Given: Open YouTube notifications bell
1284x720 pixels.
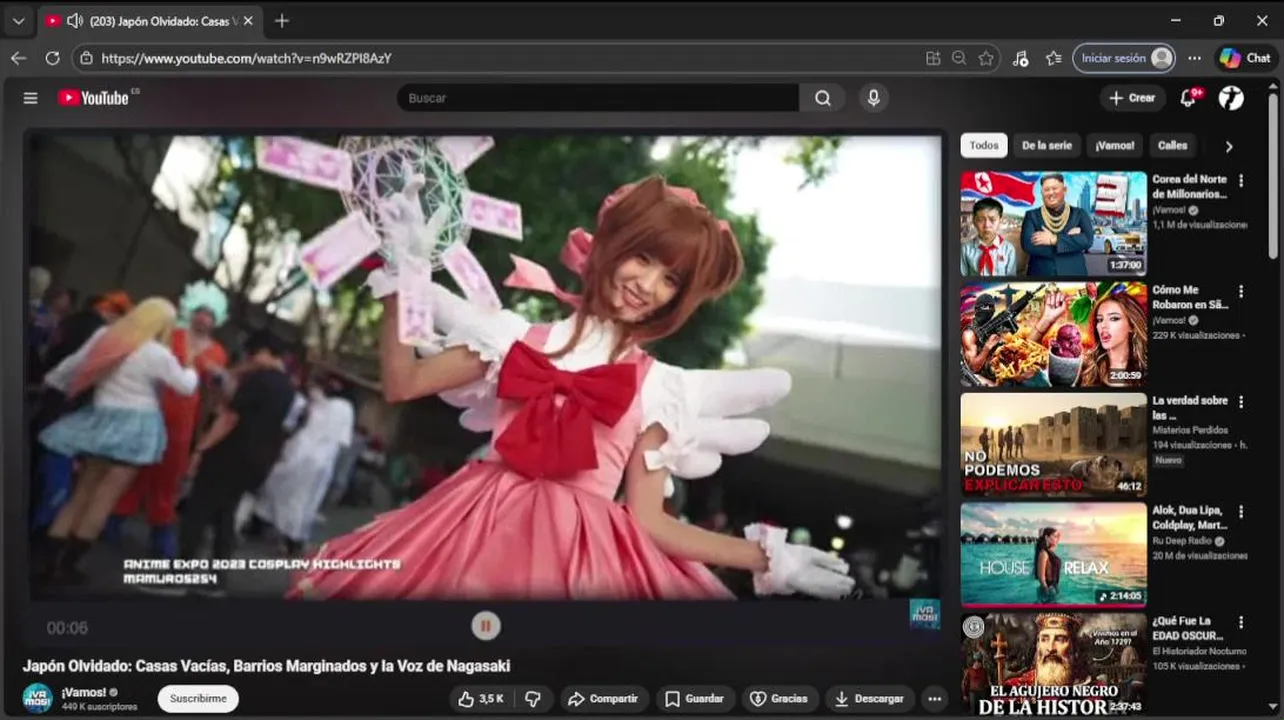Looking at the screenshot, I should (1189, 97).
